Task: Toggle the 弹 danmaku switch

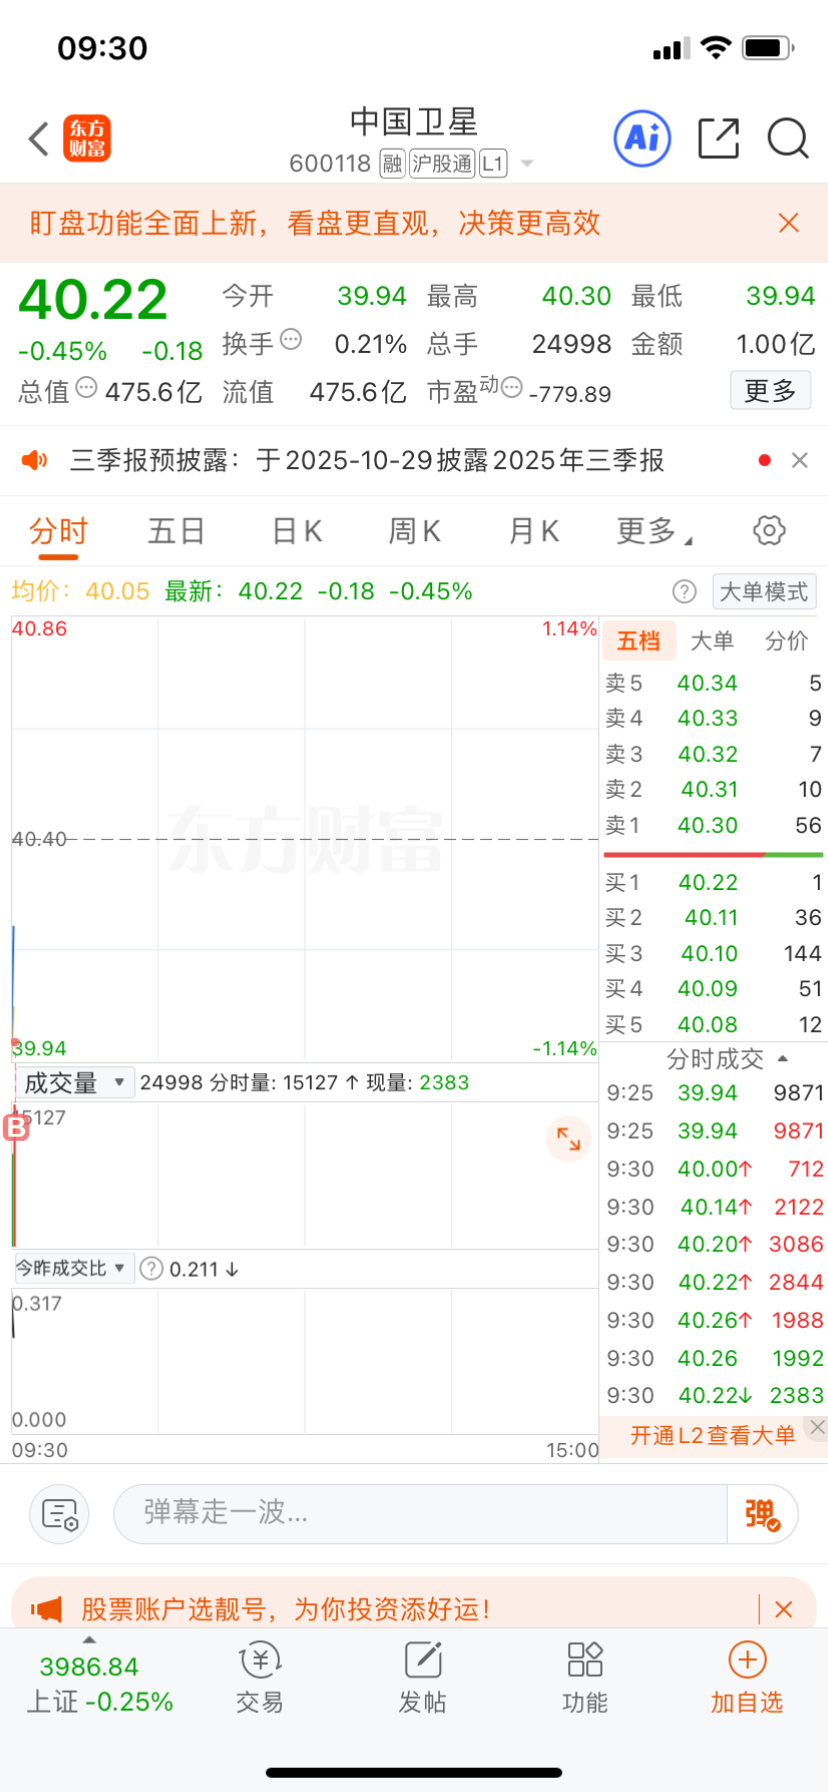Action: 762,1514
